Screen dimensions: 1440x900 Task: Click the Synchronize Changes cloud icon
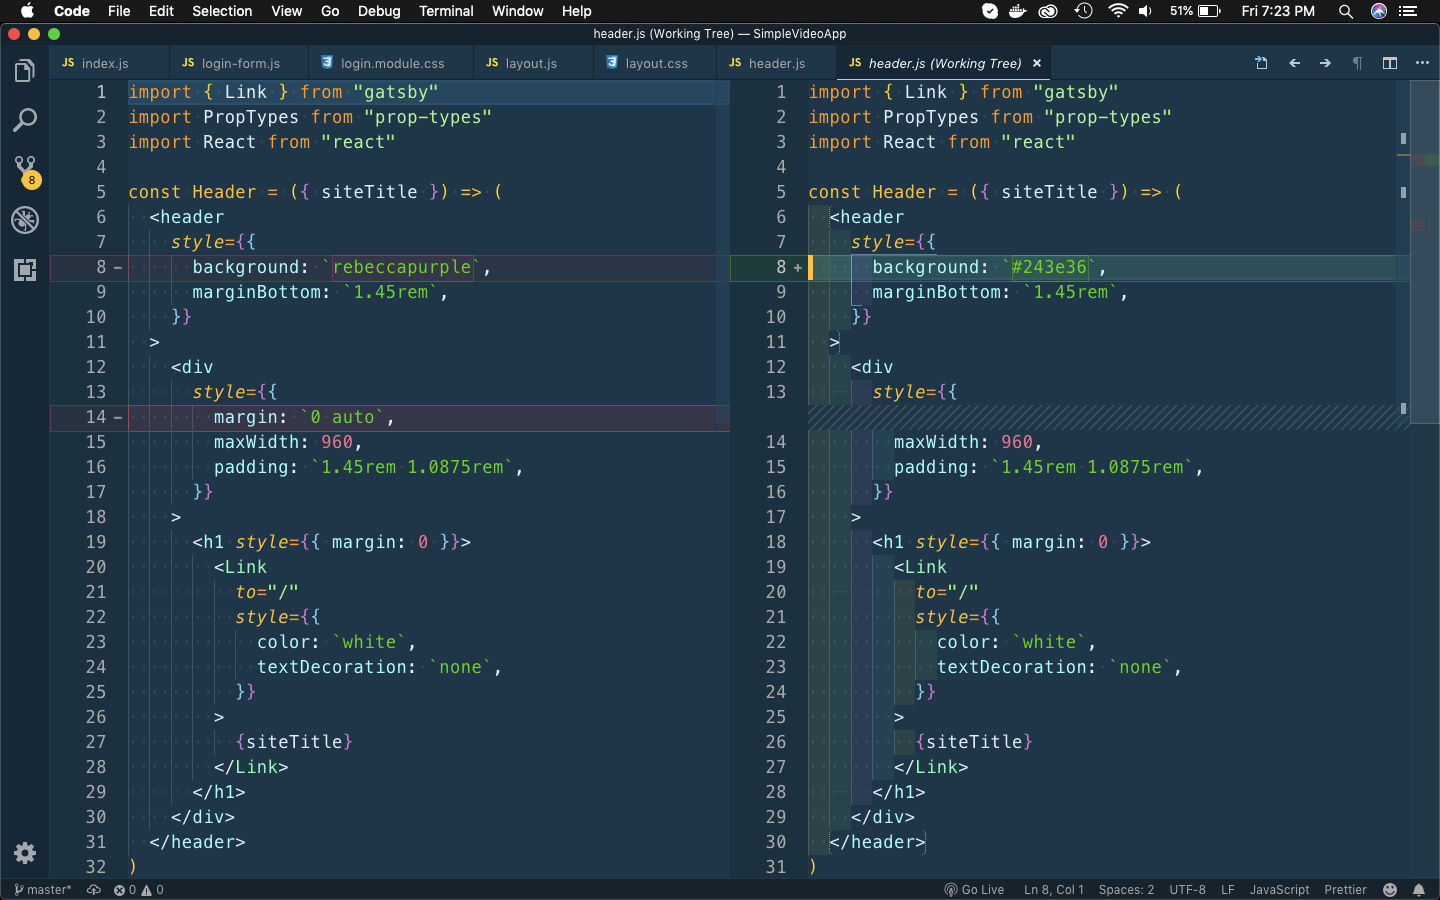click(x=94, y=890)
